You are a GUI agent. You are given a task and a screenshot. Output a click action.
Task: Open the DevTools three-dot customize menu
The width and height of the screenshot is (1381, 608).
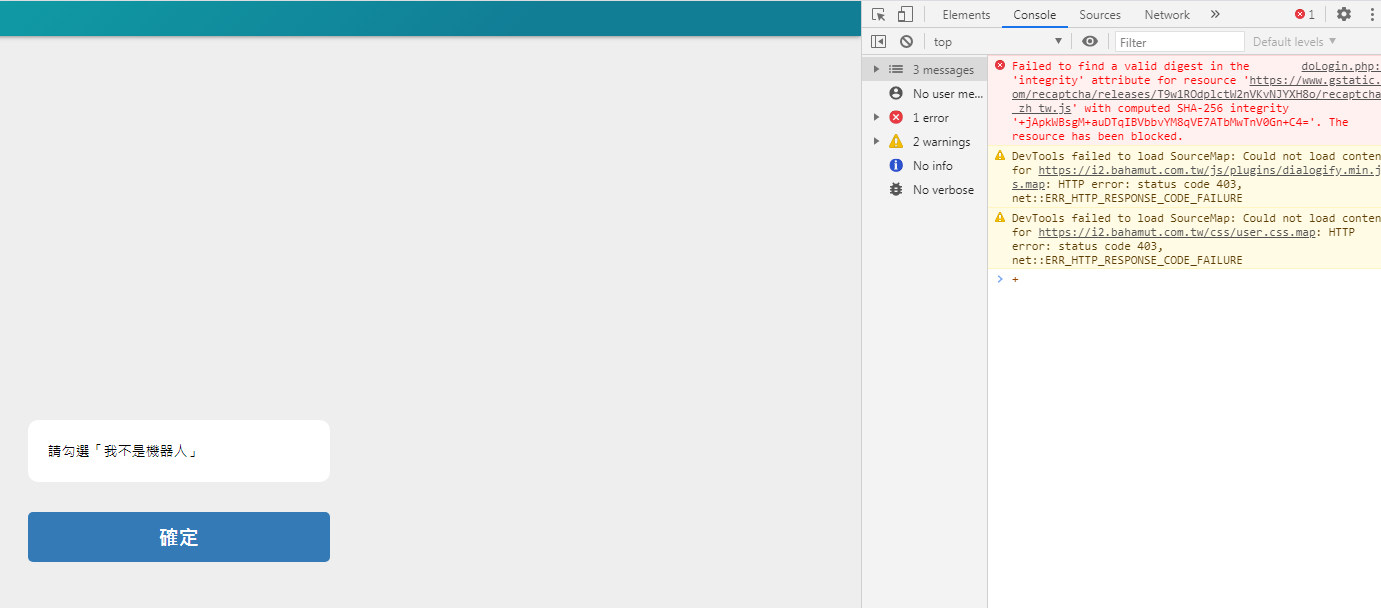pos(1371,14)
